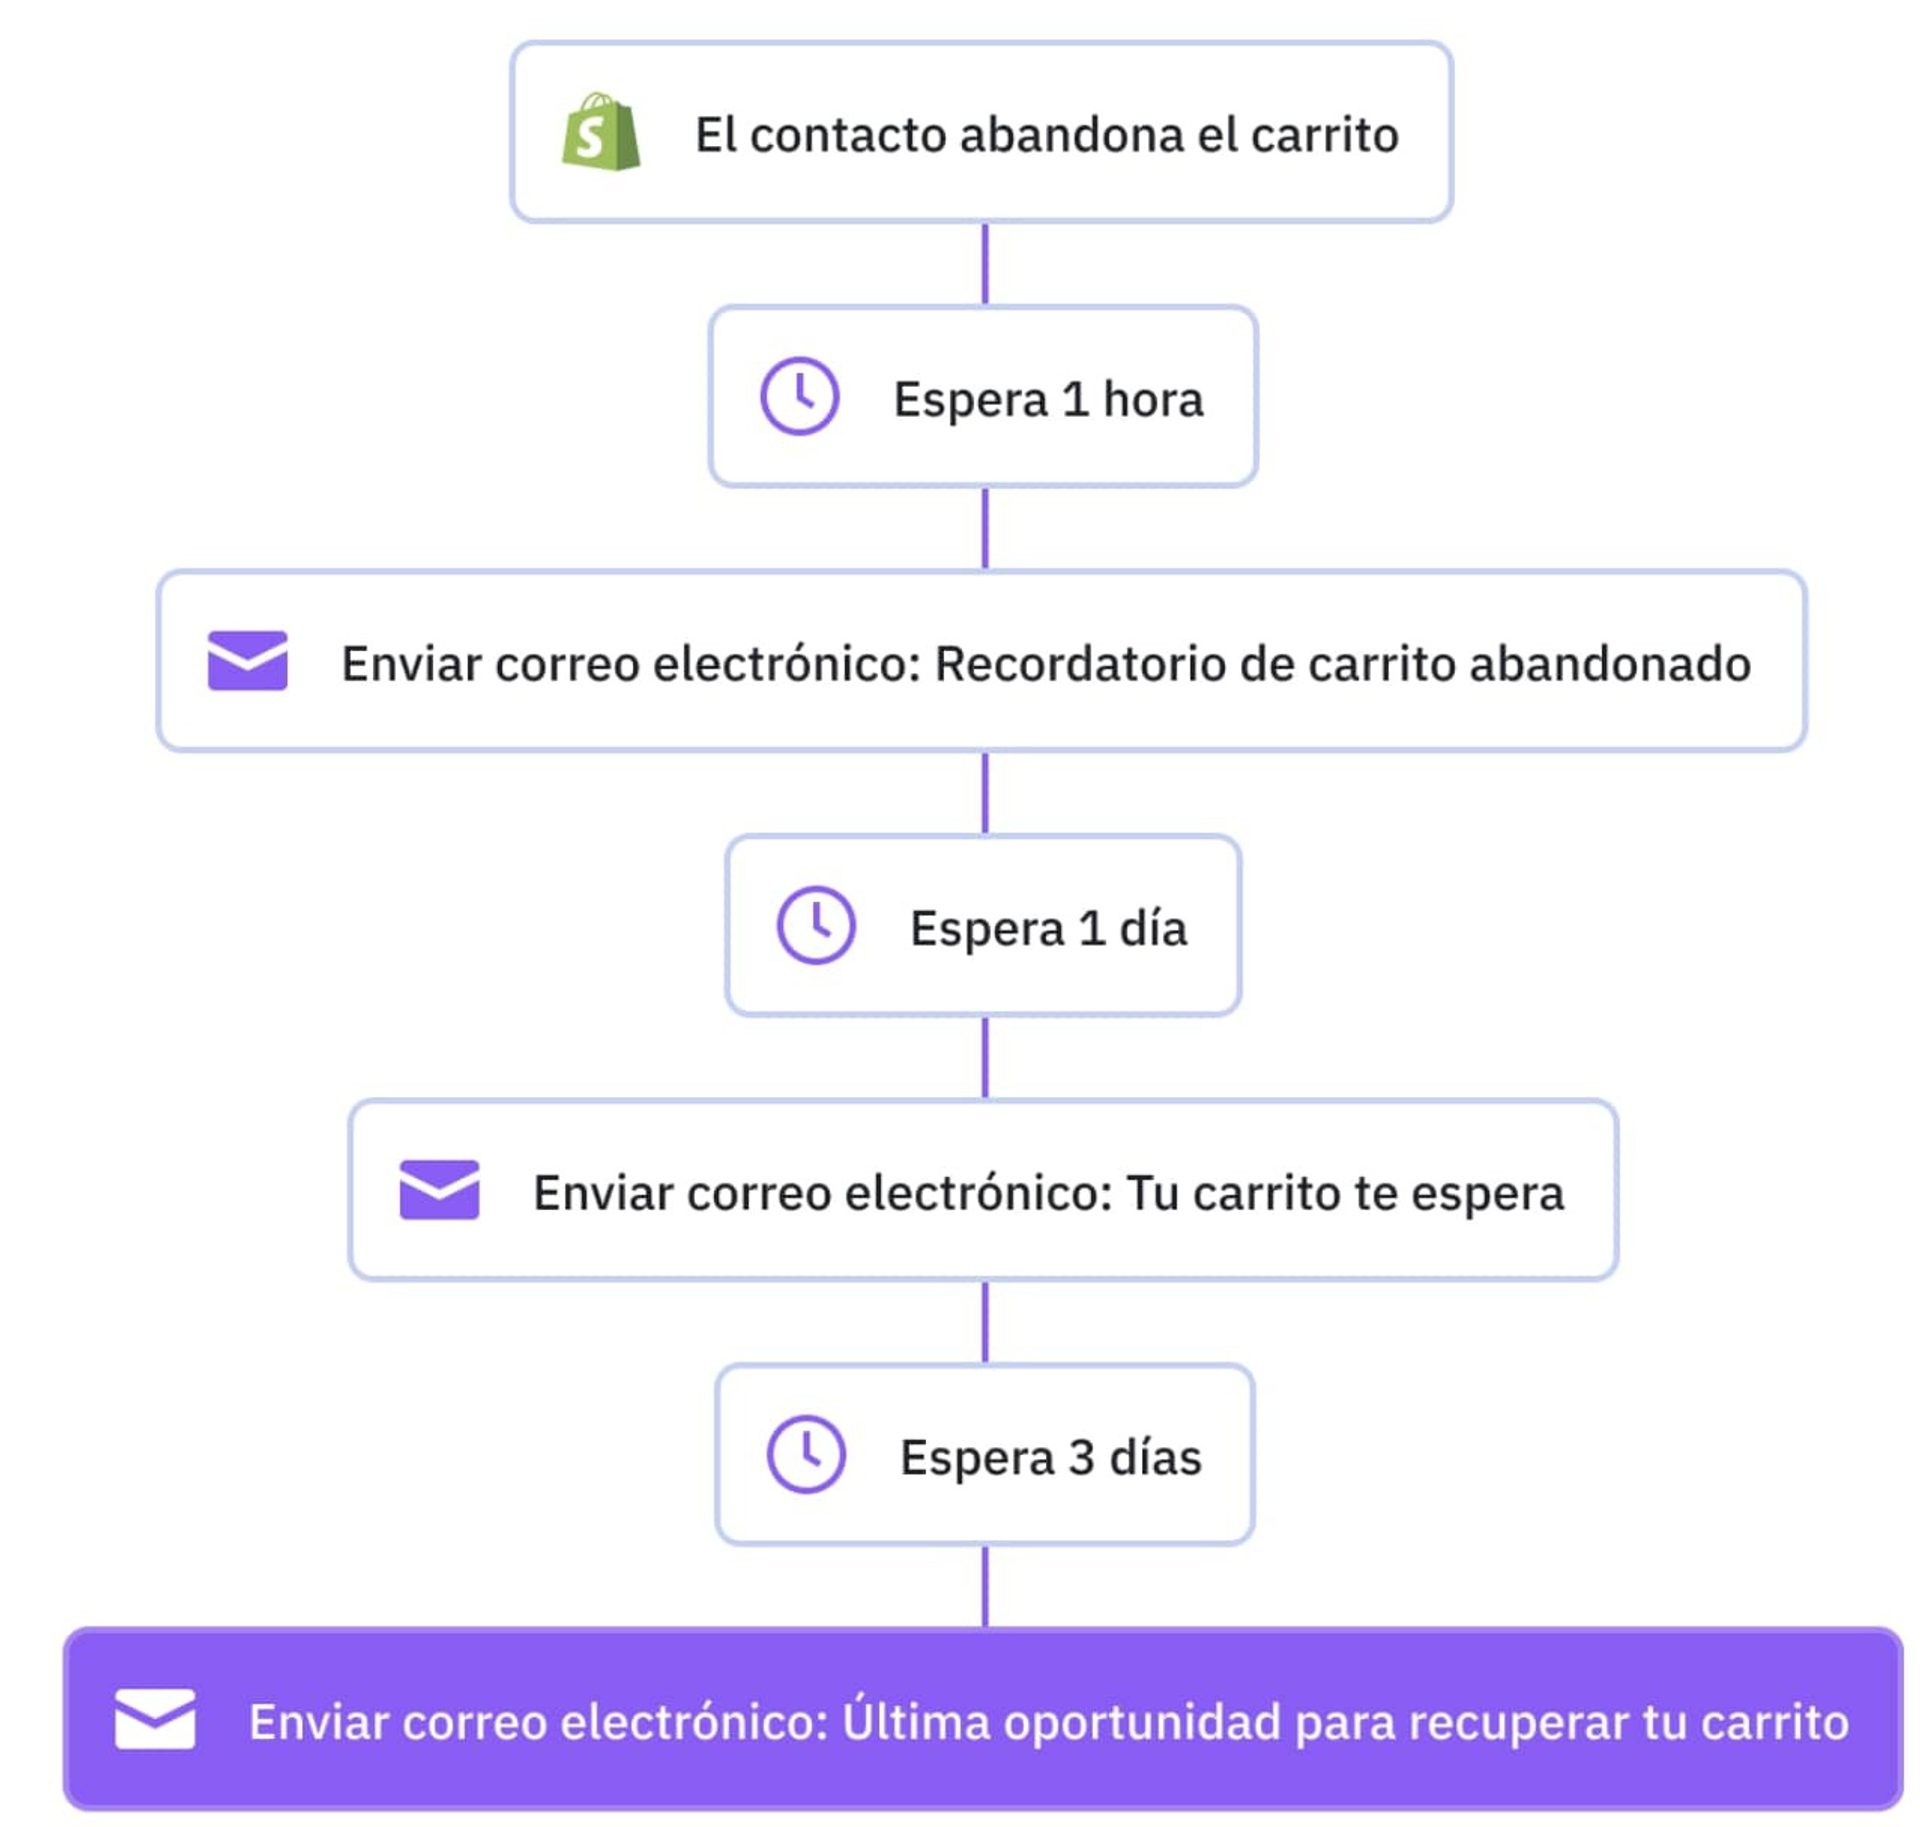The height and width of the screenshot is (1827, 1920).
Task: Click the connector below the 'Tu carrito te espera' step
Action: click(985, 1322)
